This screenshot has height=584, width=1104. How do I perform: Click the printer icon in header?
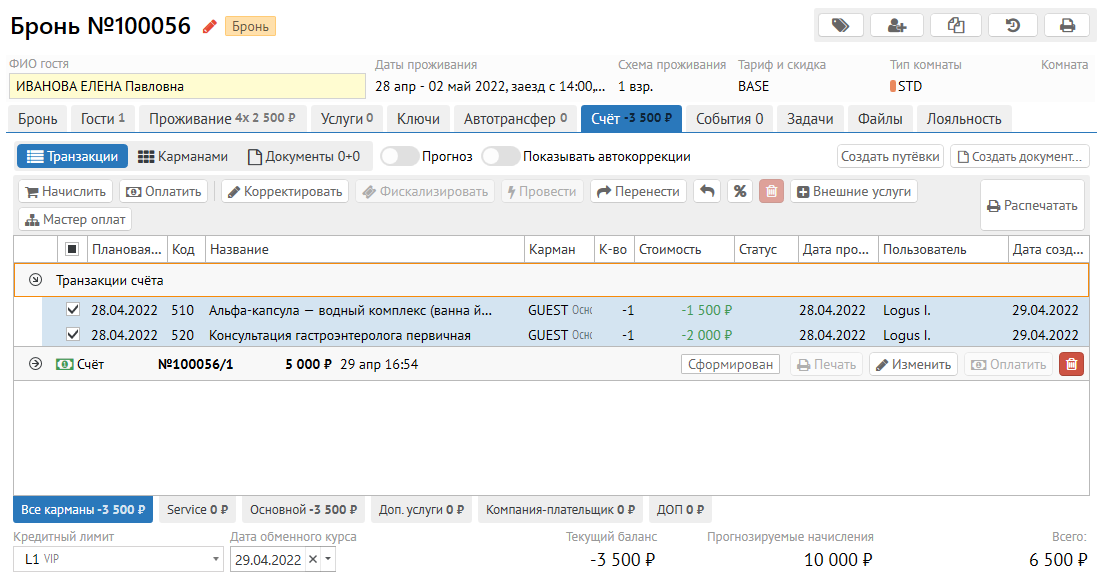point(1067,26)
